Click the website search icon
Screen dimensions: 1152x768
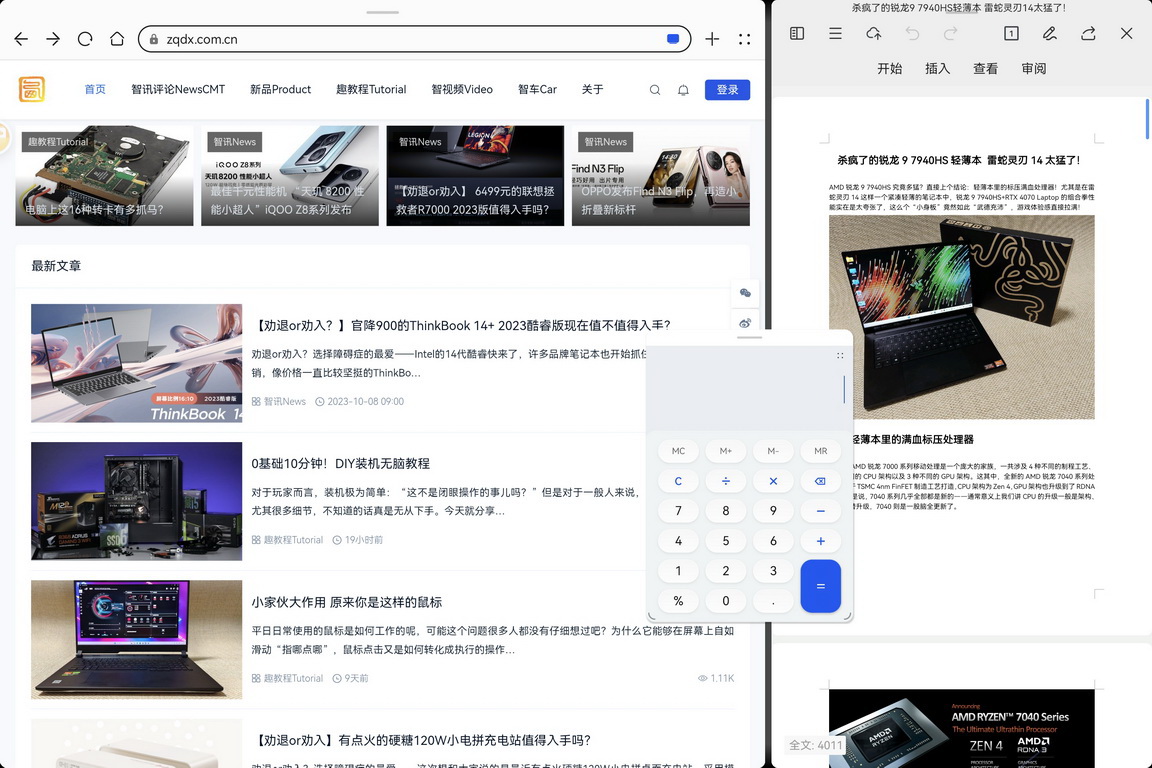tap(655, 90)
